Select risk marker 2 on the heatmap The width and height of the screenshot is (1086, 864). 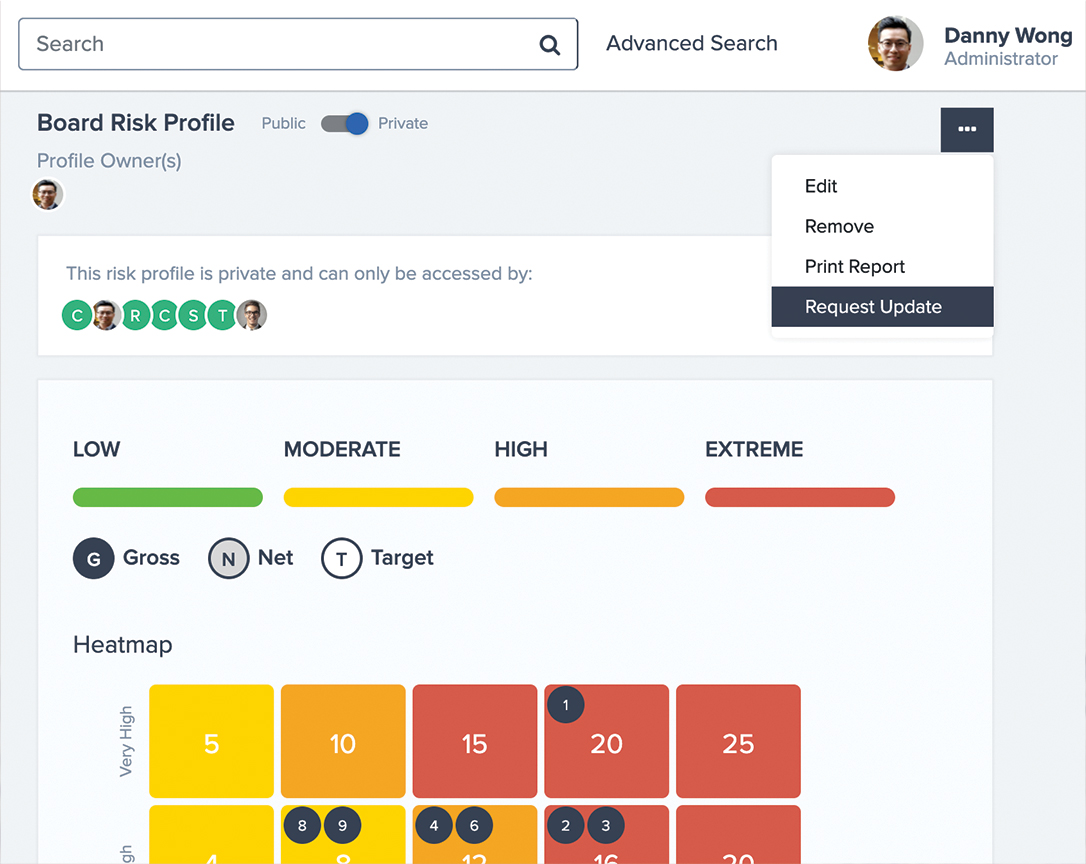click(566, 825)
